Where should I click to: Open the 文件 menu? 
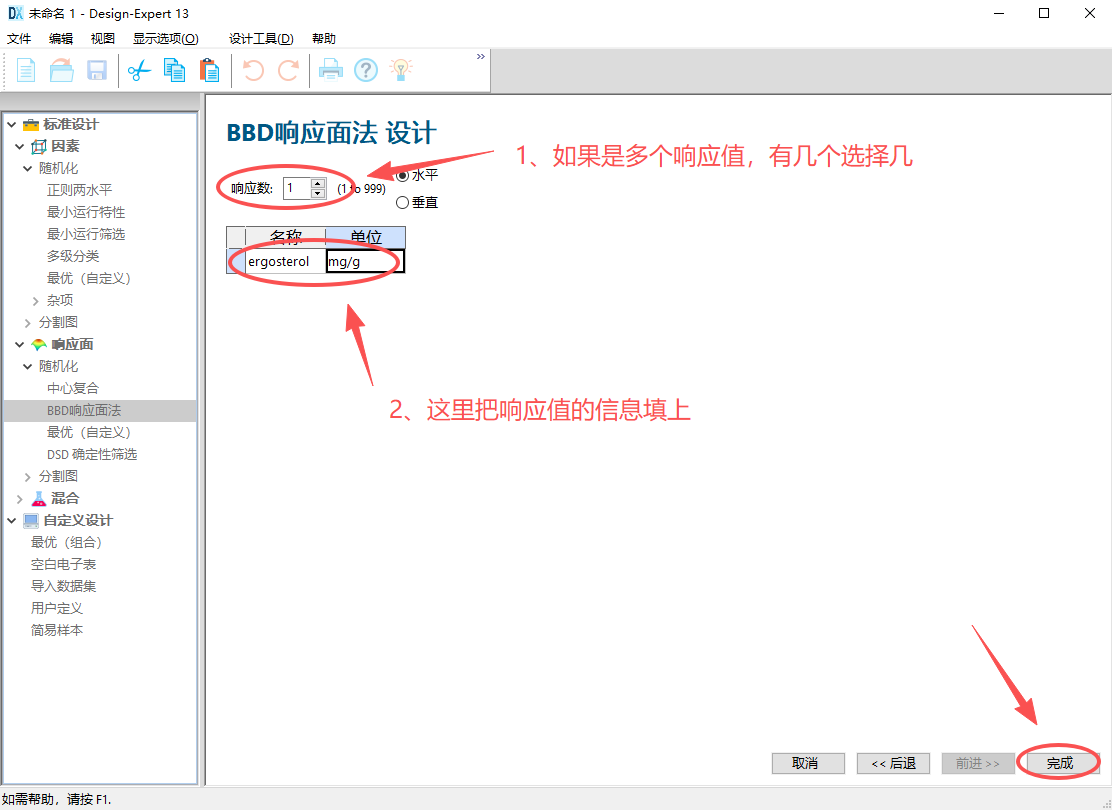18,38
